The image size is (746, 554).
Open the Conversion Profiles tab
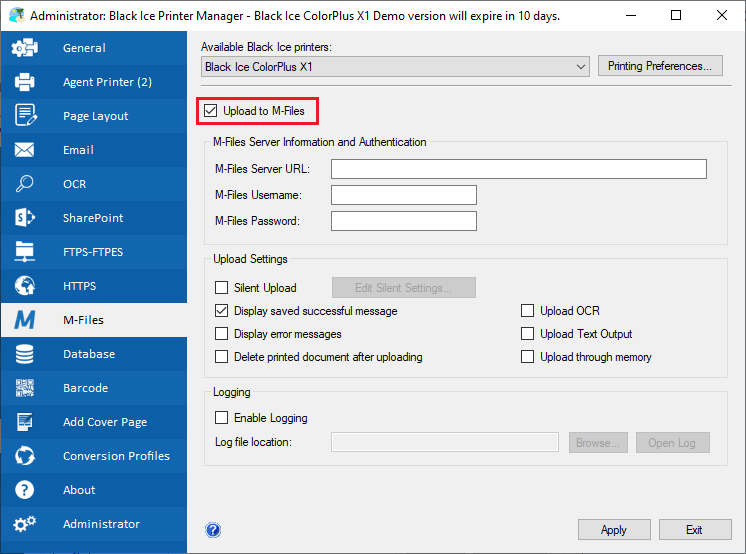coord(116,456)
